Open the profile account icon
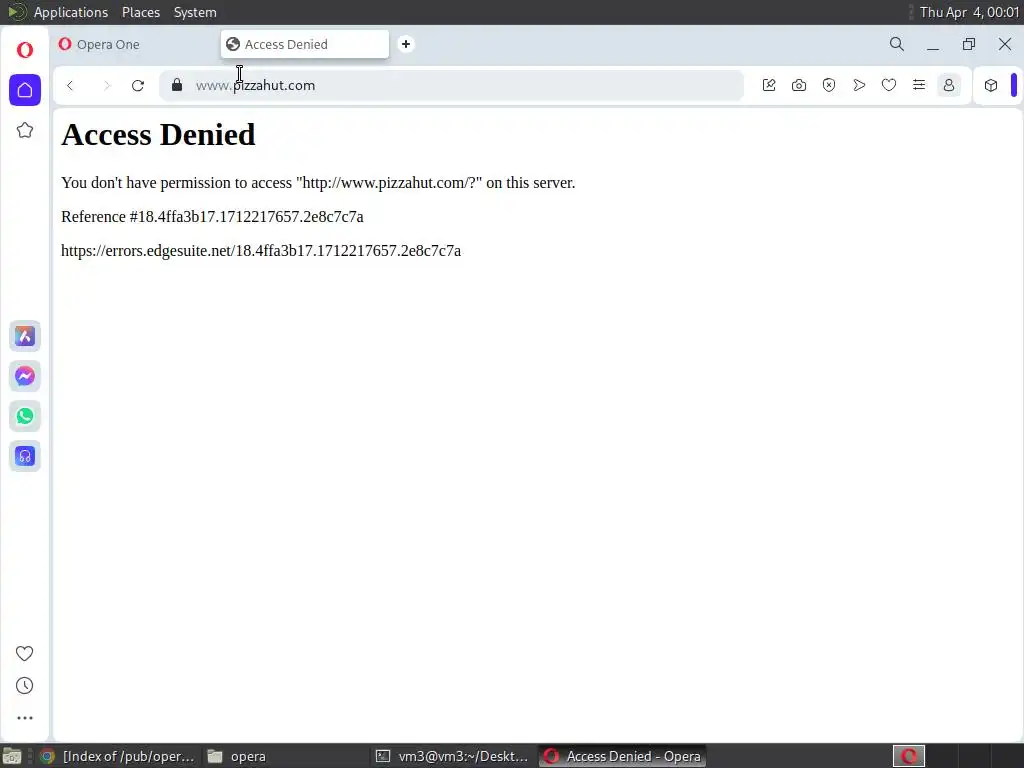 949,85
